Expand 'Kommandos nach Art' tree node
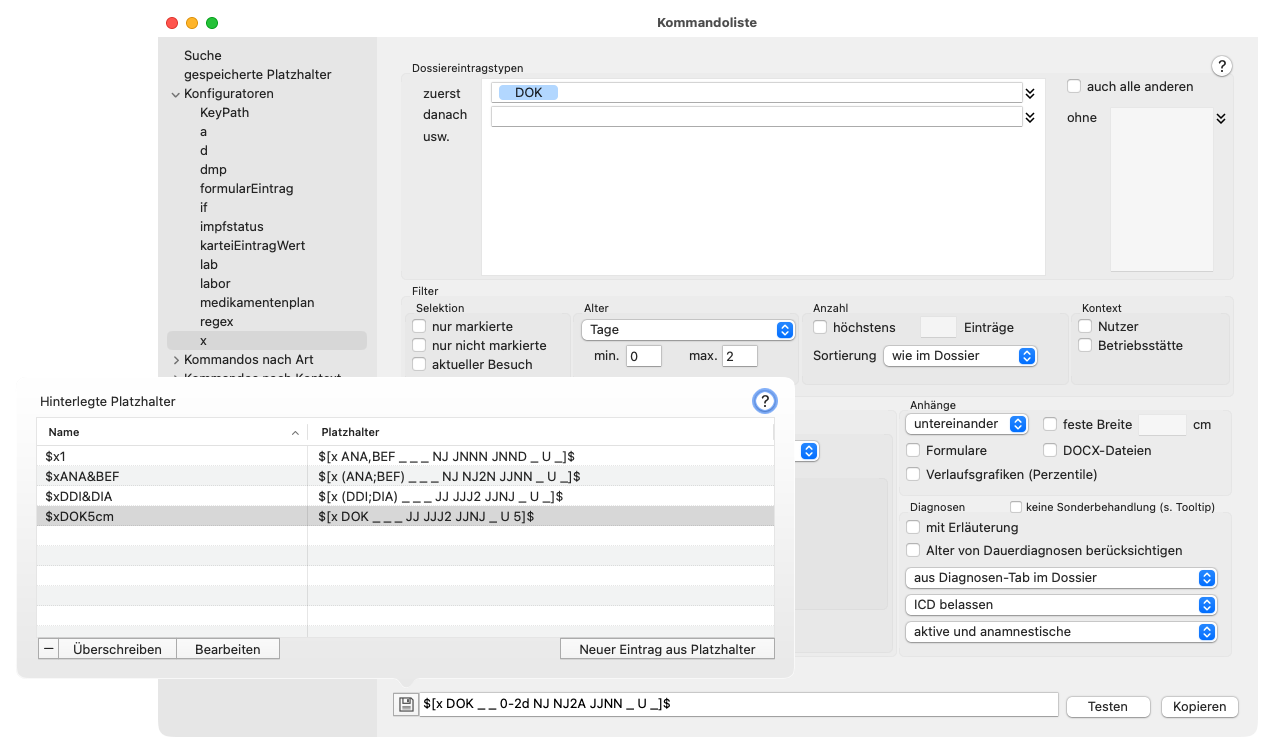Screen dimensions: 1262x741 tap(176, 360)
